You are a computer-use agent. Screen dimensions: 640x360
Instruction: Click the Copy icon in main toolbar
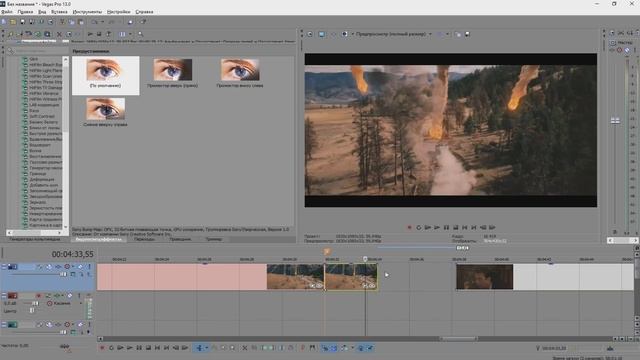(71, 22)
